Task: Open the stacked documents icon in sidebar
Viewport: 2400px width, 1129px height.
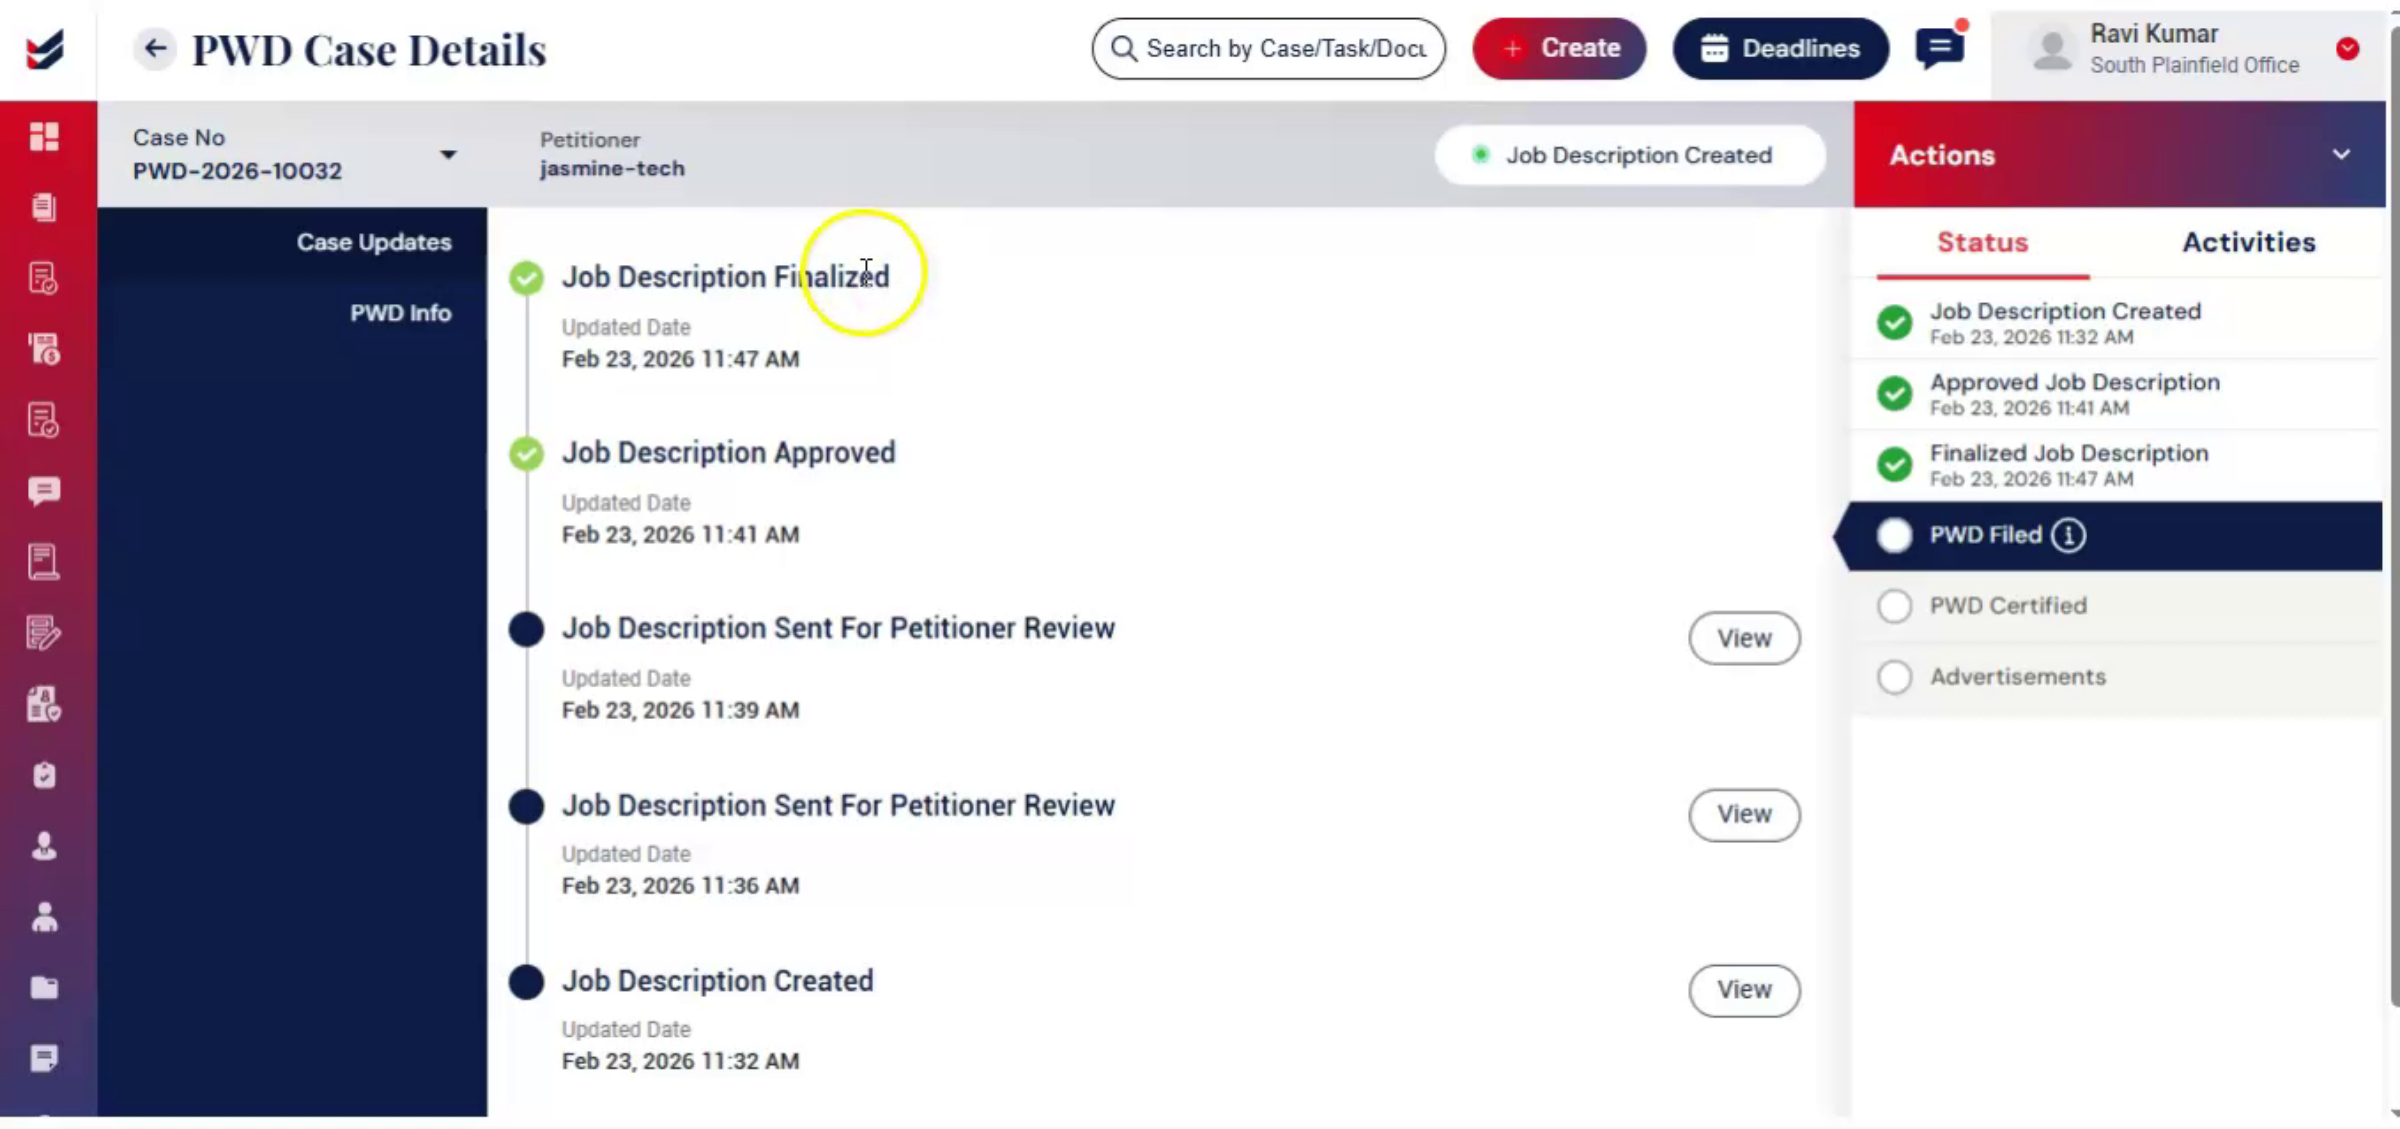Action: pos(44,207)
